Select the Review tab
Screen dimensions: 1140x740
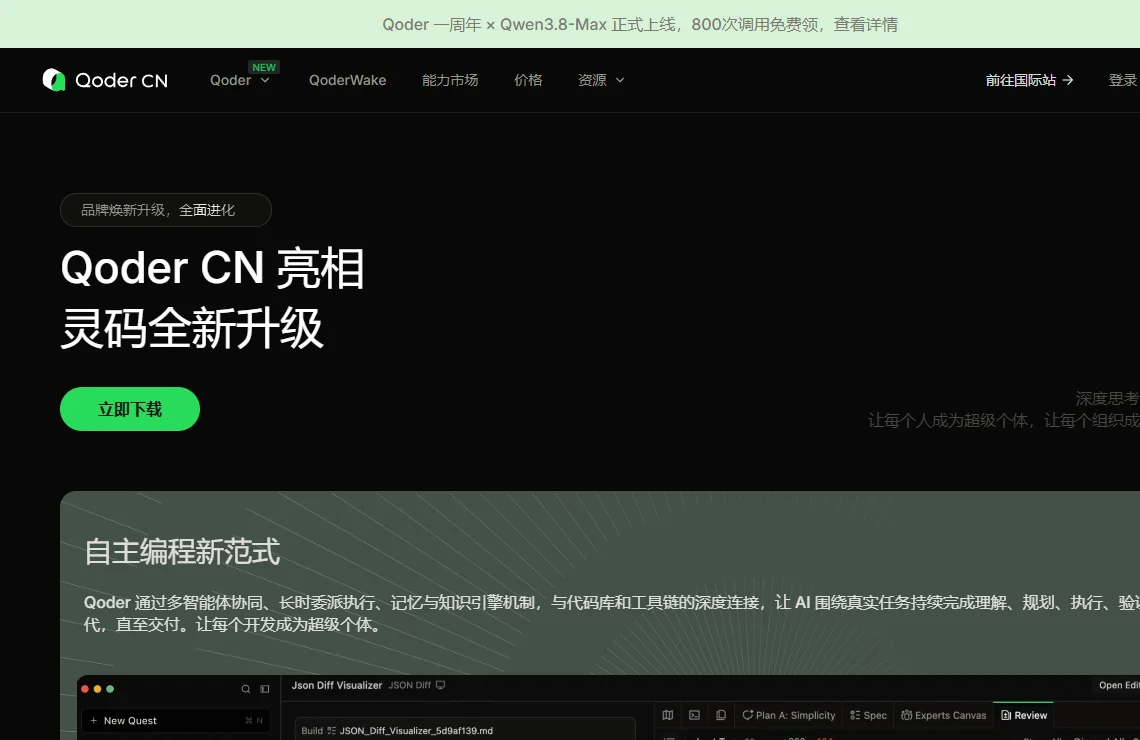click(1024, 715)
